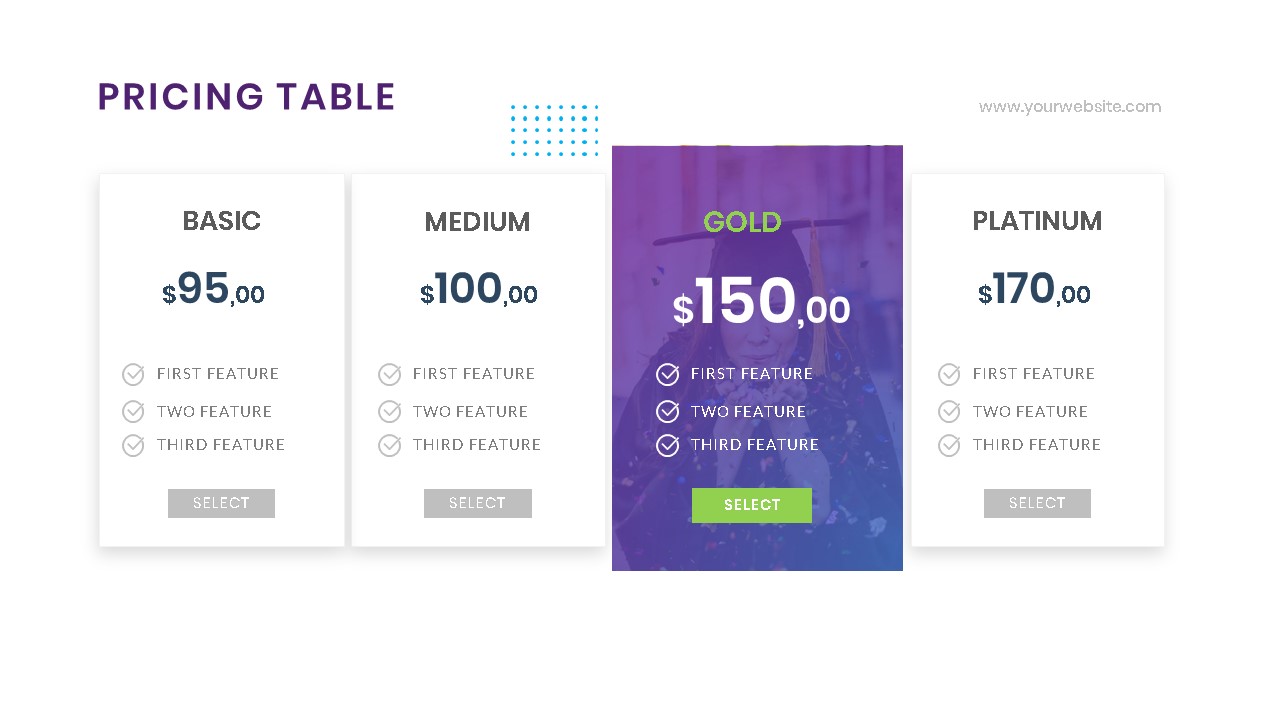Click the $170,00 Platinum price
The height and width of the screenshot is (720, 1280).
pos(1034,290)
